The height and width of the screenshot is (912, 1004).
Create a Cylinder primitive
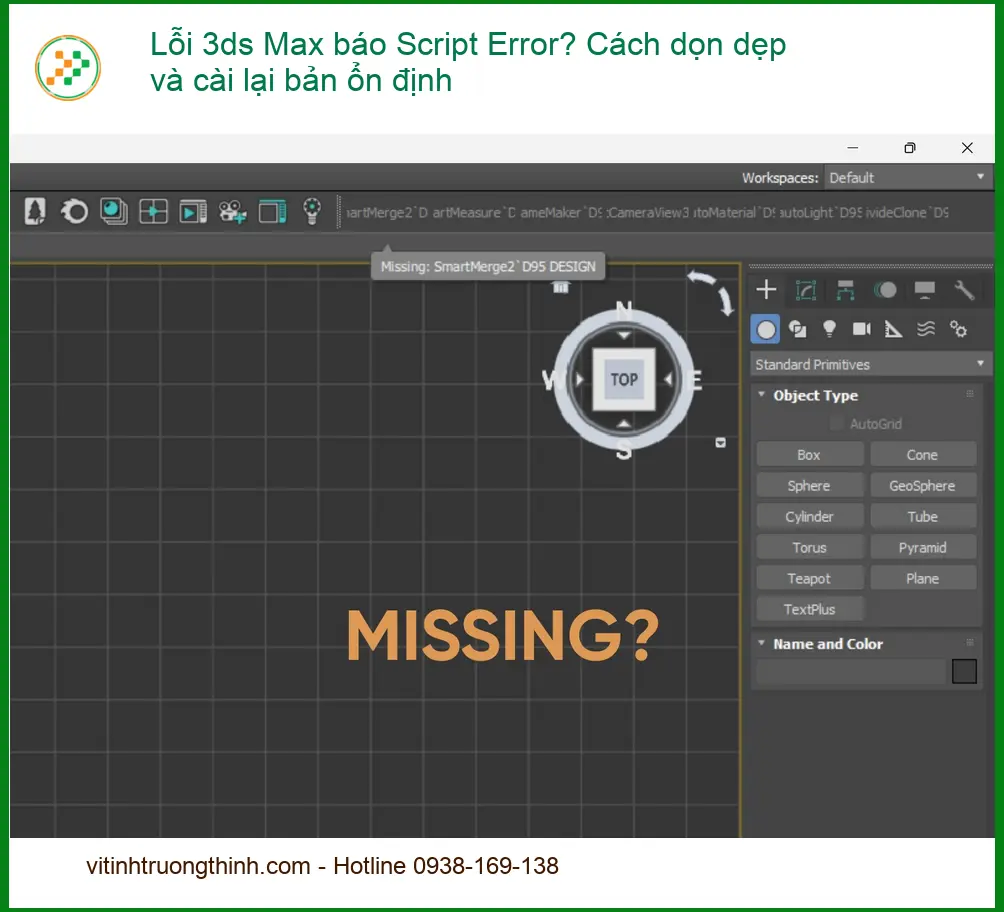pos(809,516)
